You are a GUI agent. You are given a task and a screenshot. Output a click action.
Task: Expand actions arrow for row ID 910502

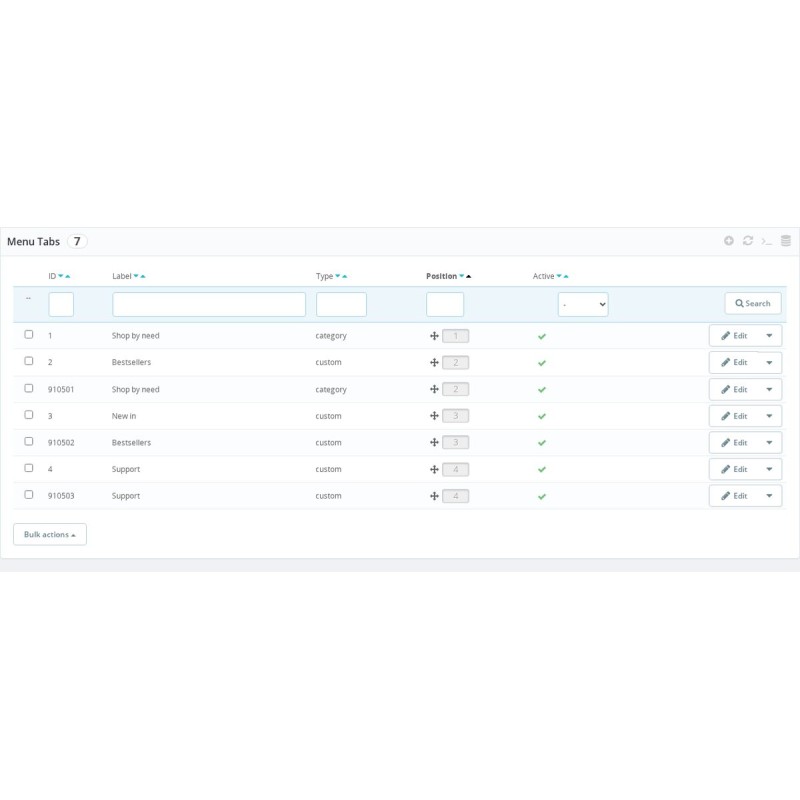coord(769,442)
